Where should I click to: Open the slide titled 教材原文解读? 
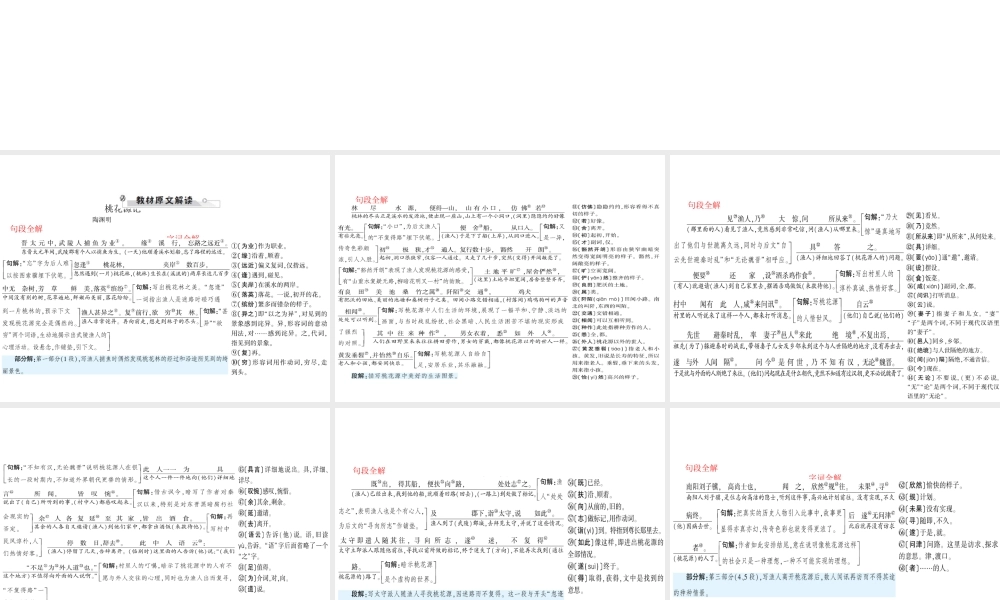(x=165, y=278)
